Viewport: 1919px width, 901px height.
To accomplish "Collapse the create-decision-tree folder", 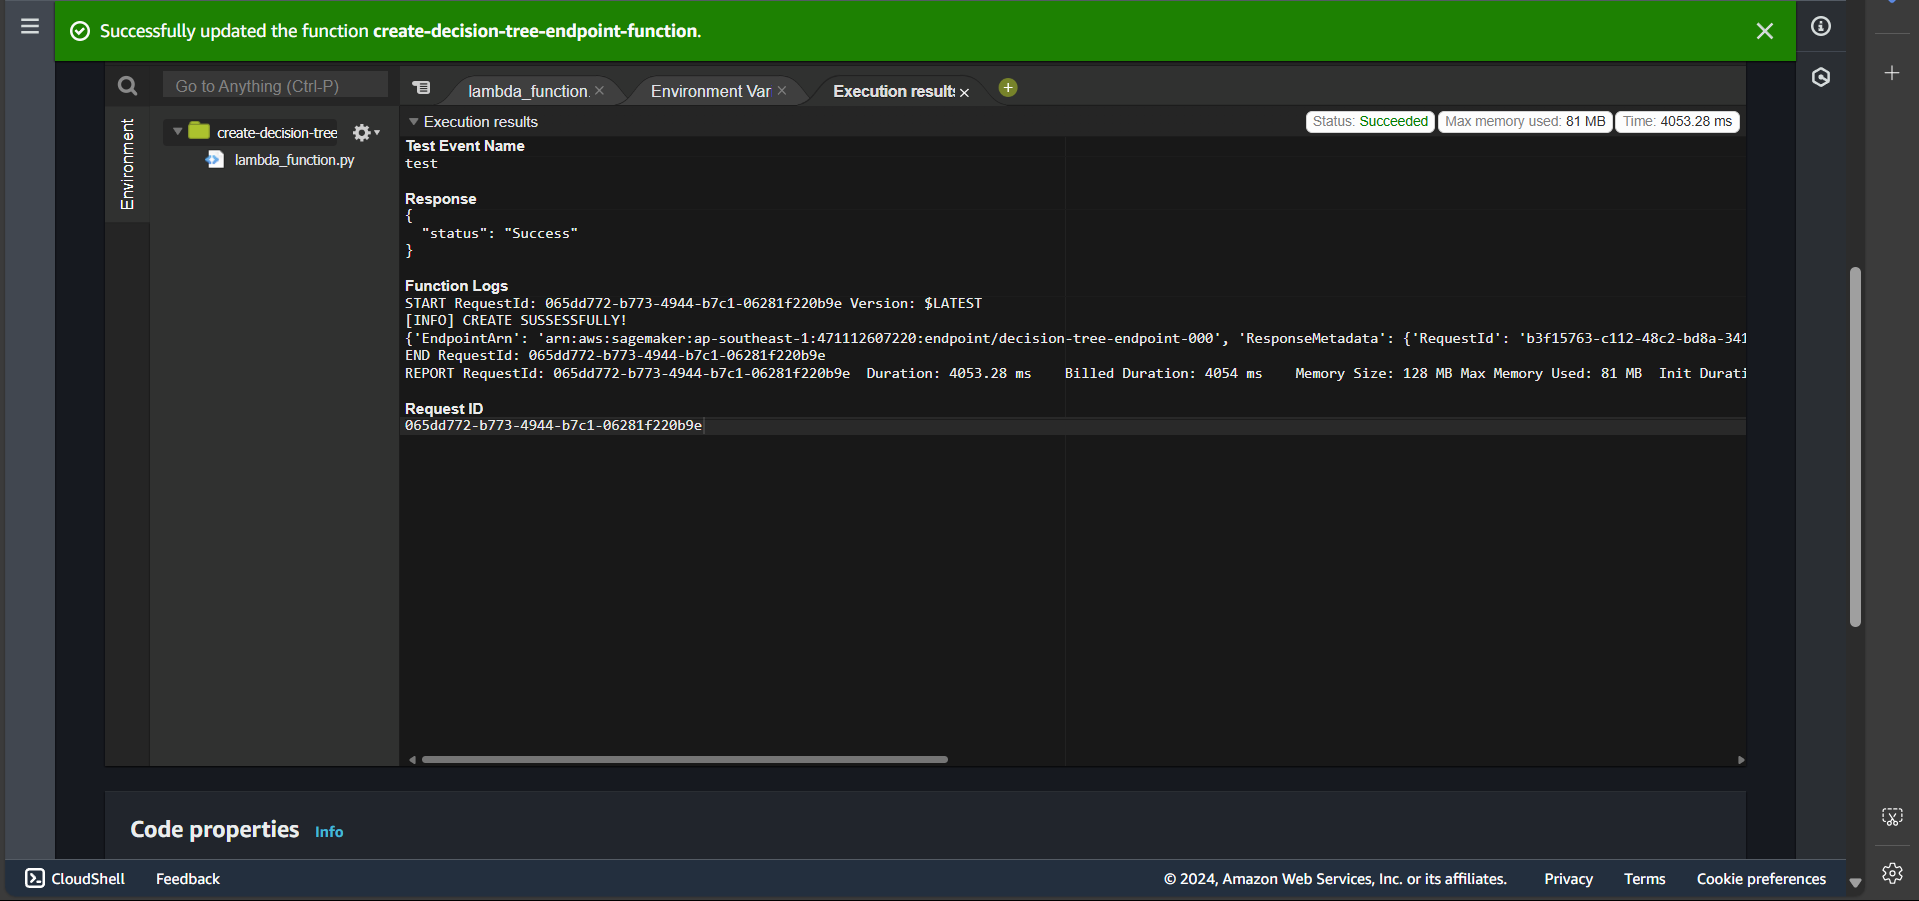I will (178, 131).
